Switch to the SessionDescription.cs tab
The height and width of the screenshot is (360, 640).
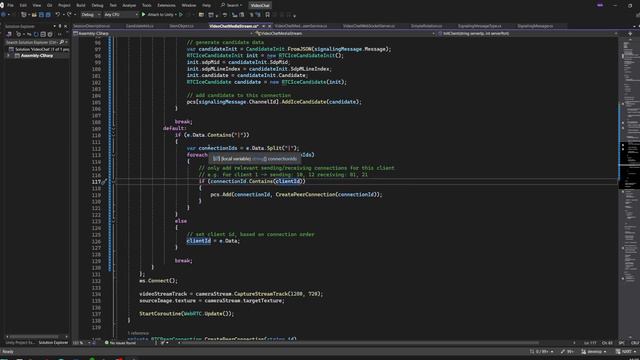point(91,26)
